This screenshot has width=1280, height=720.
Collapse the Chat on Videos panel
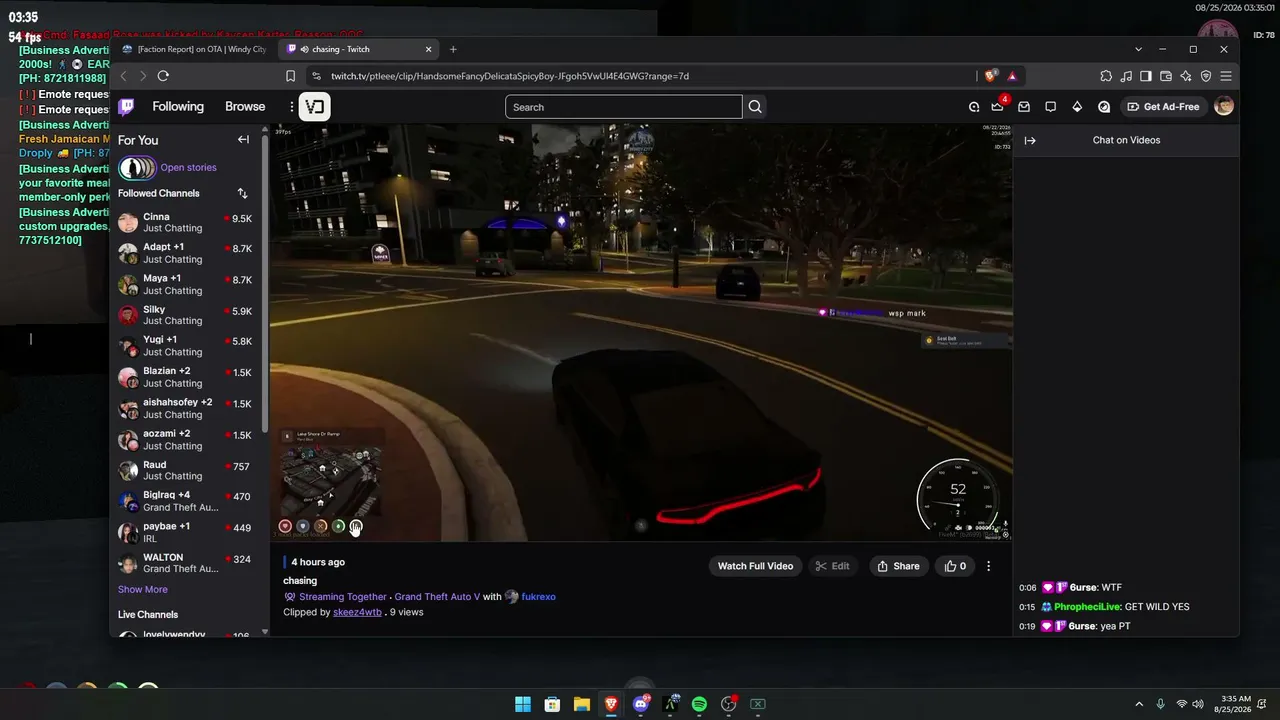click(1030, 140)
